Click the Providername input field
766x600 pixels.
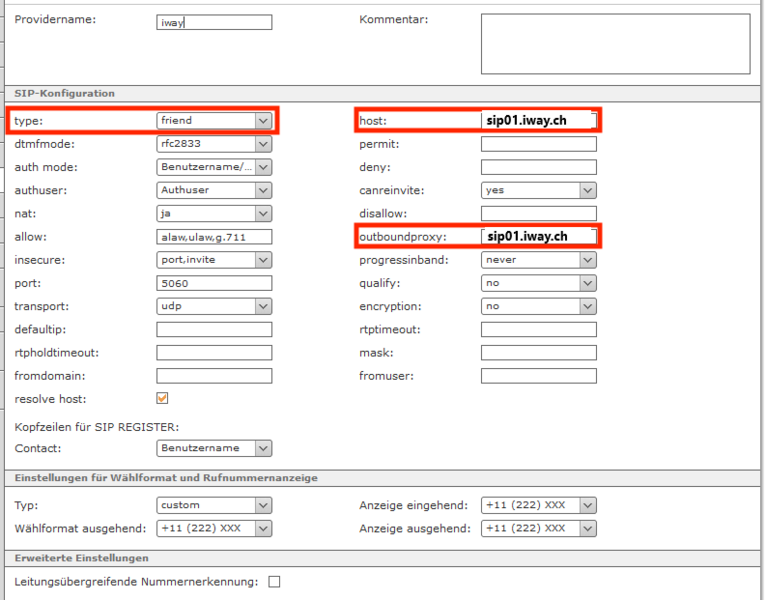coord(214,22)
